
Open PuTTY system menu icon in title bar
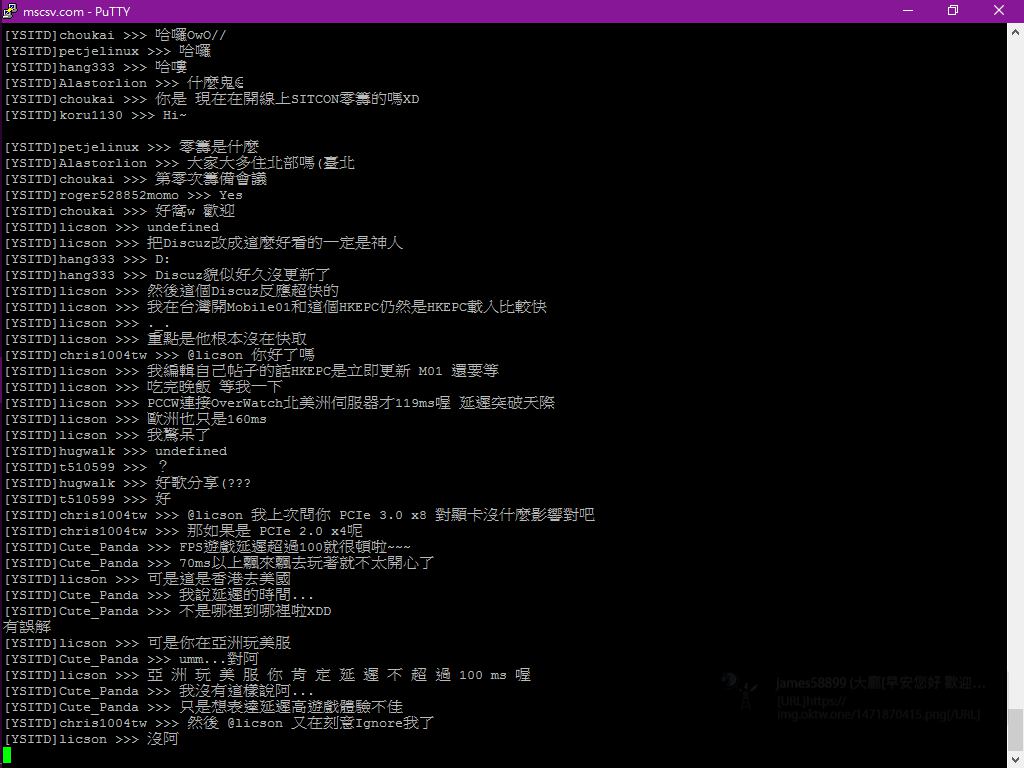pos(10,10)
